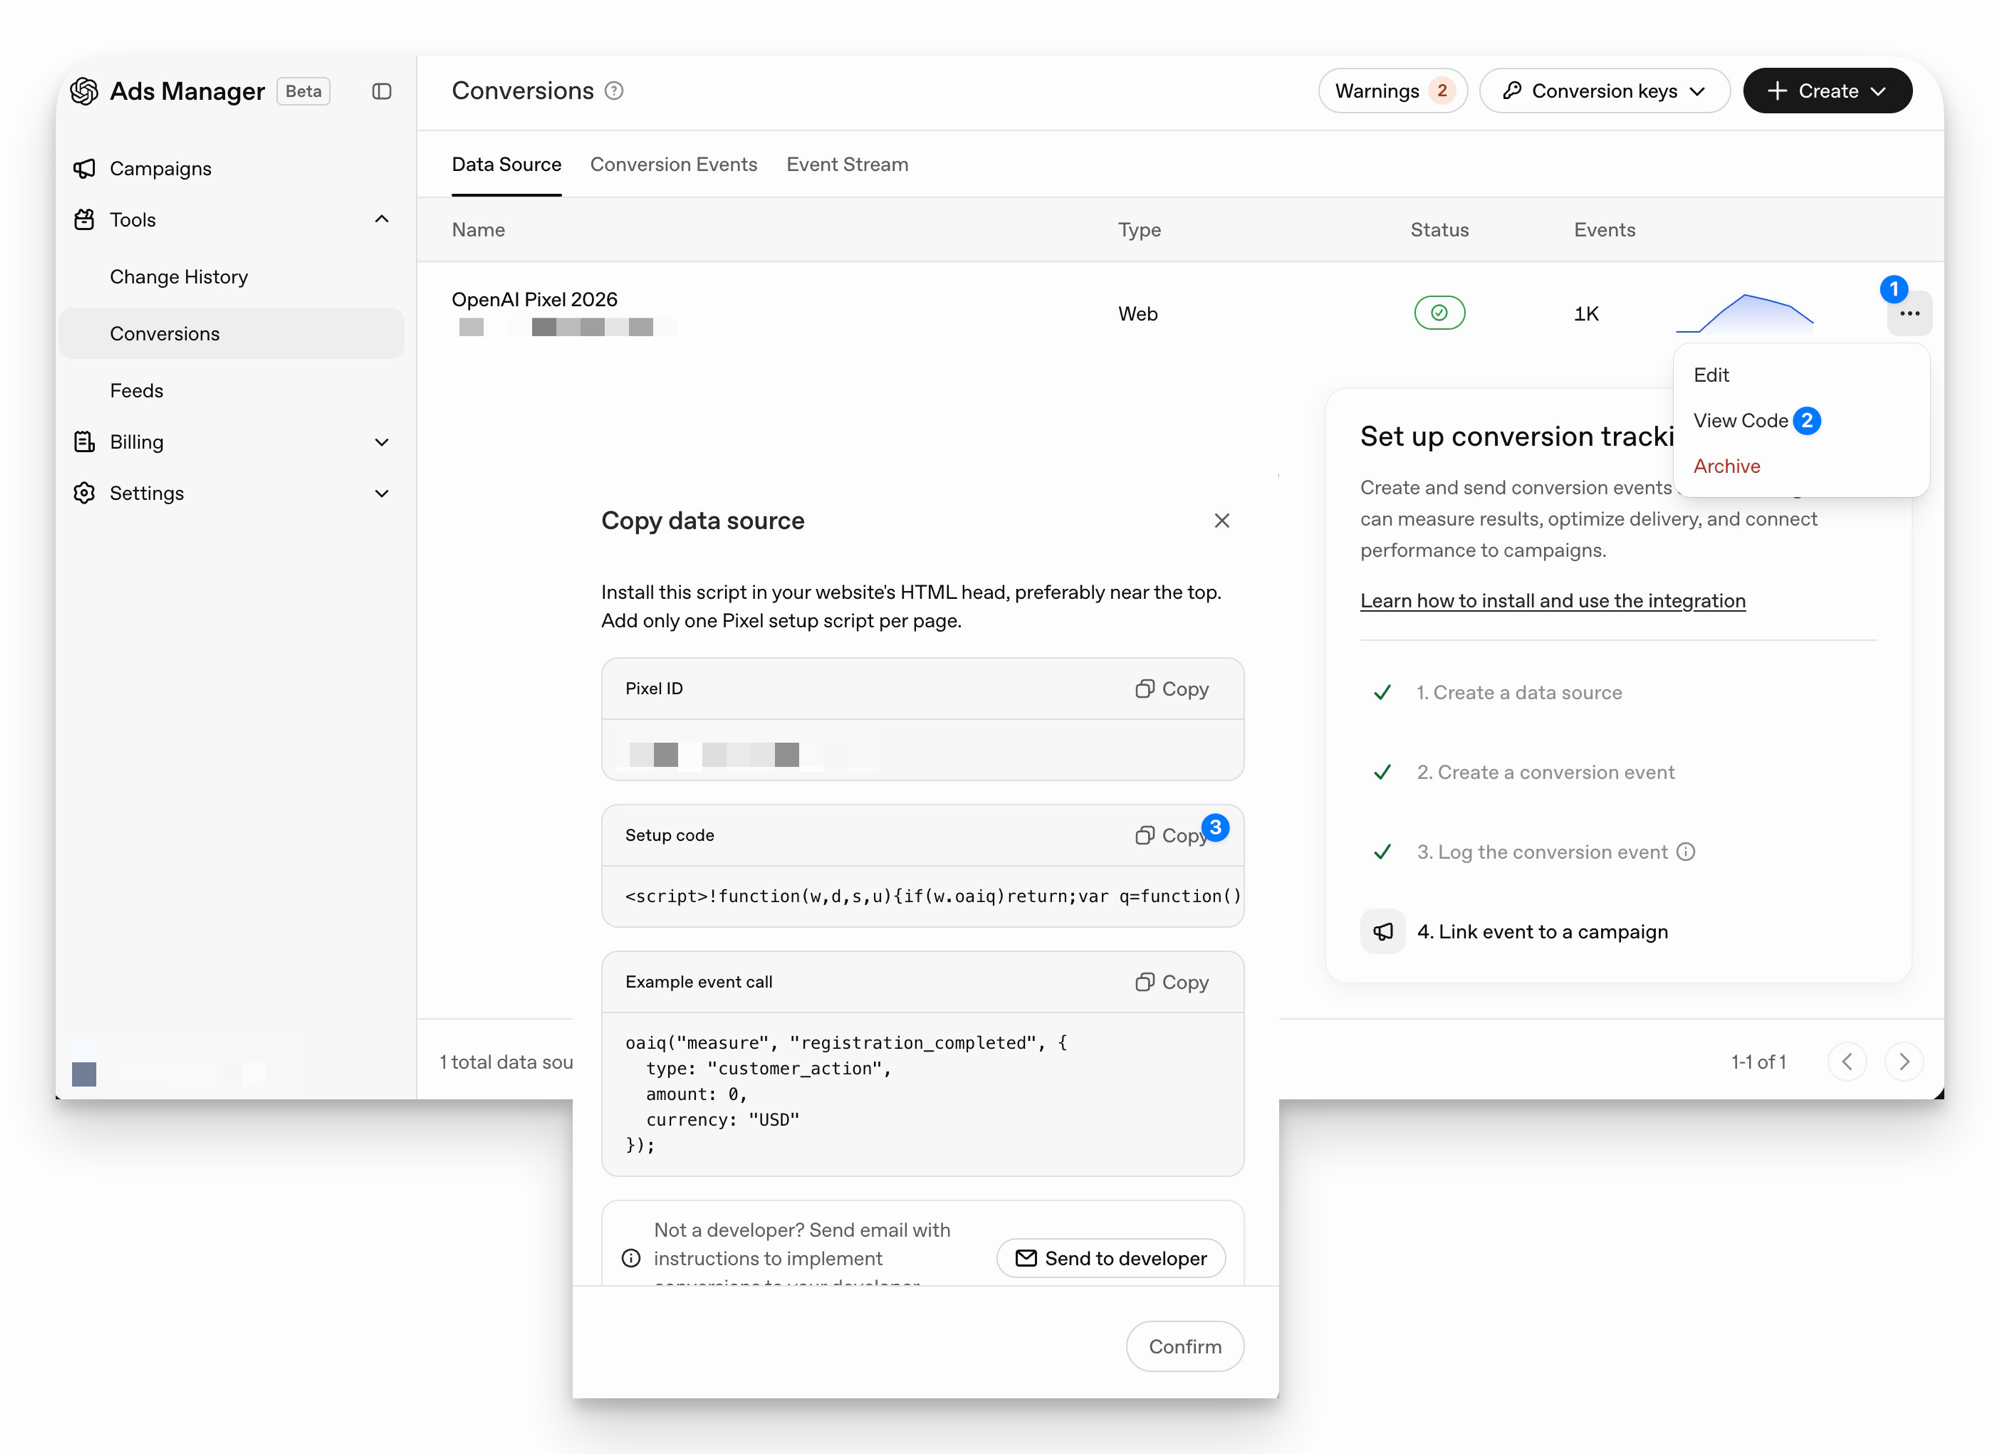Click the info icon near Not a developer
The height and width of the screenshot is (1454, 2000).
coord(631,1258)
